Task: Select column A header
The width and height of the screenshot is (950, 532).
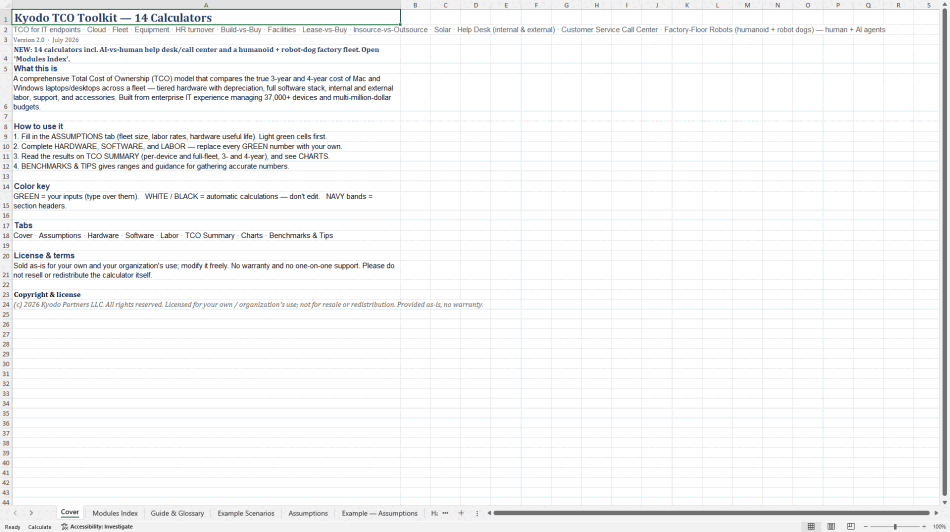Action: (206, 5)
